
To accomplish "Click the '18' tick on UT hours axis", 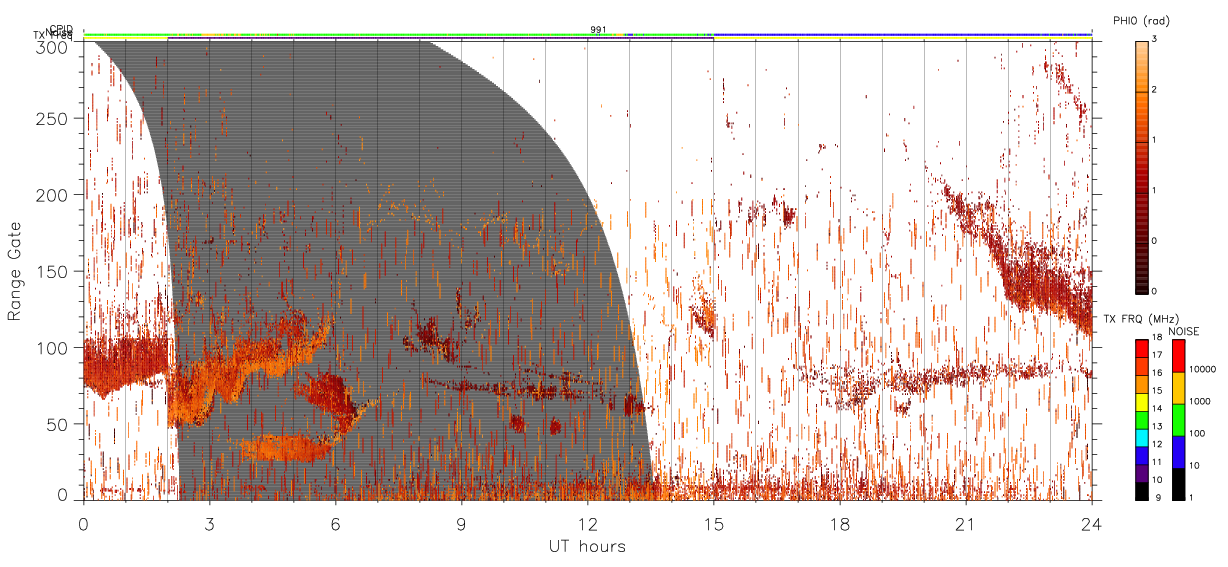I will (840, 524).
